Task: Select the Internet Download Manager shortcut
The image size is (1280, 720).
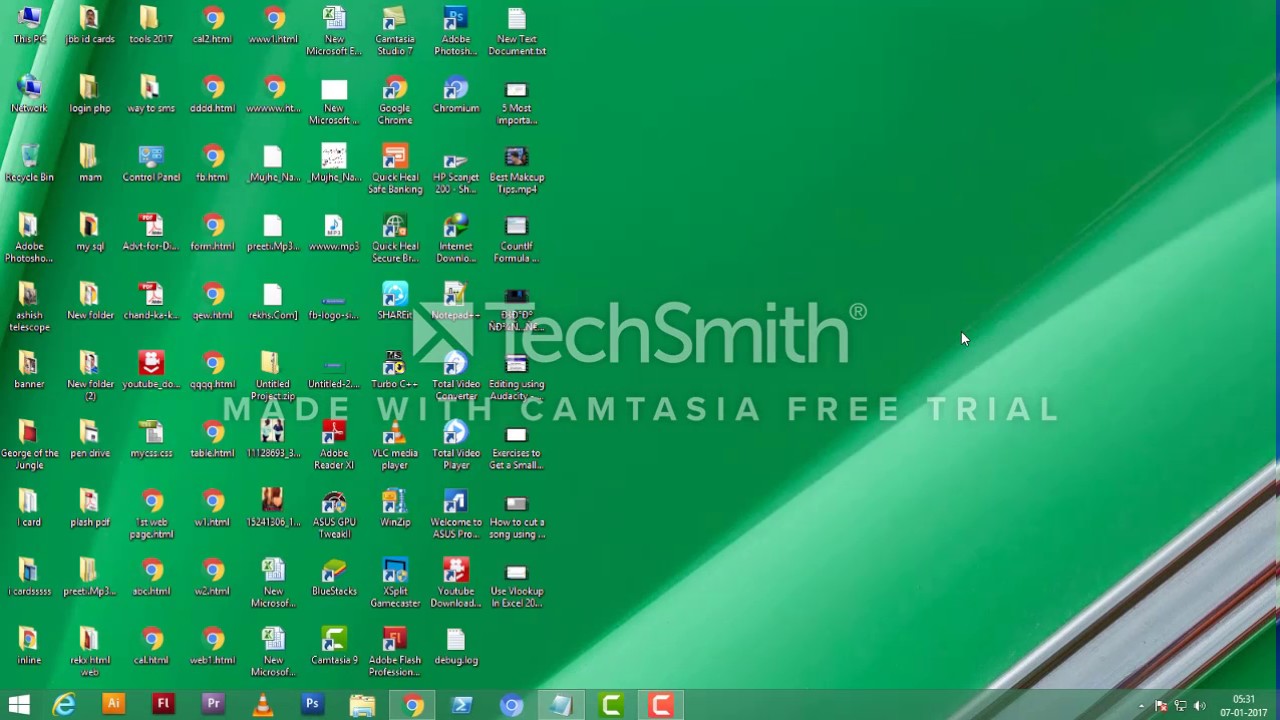Action: coord(456,239)
